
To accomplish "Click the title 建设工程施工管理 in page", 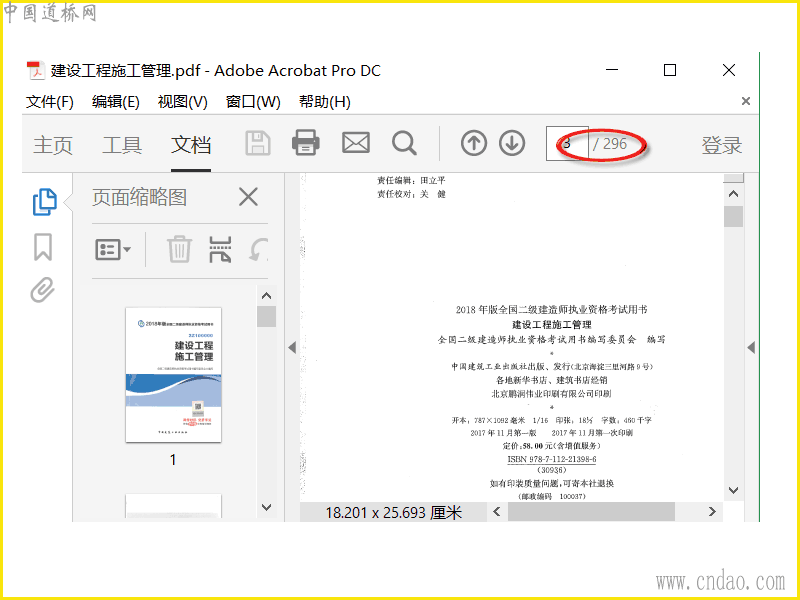I will [552, 324].
